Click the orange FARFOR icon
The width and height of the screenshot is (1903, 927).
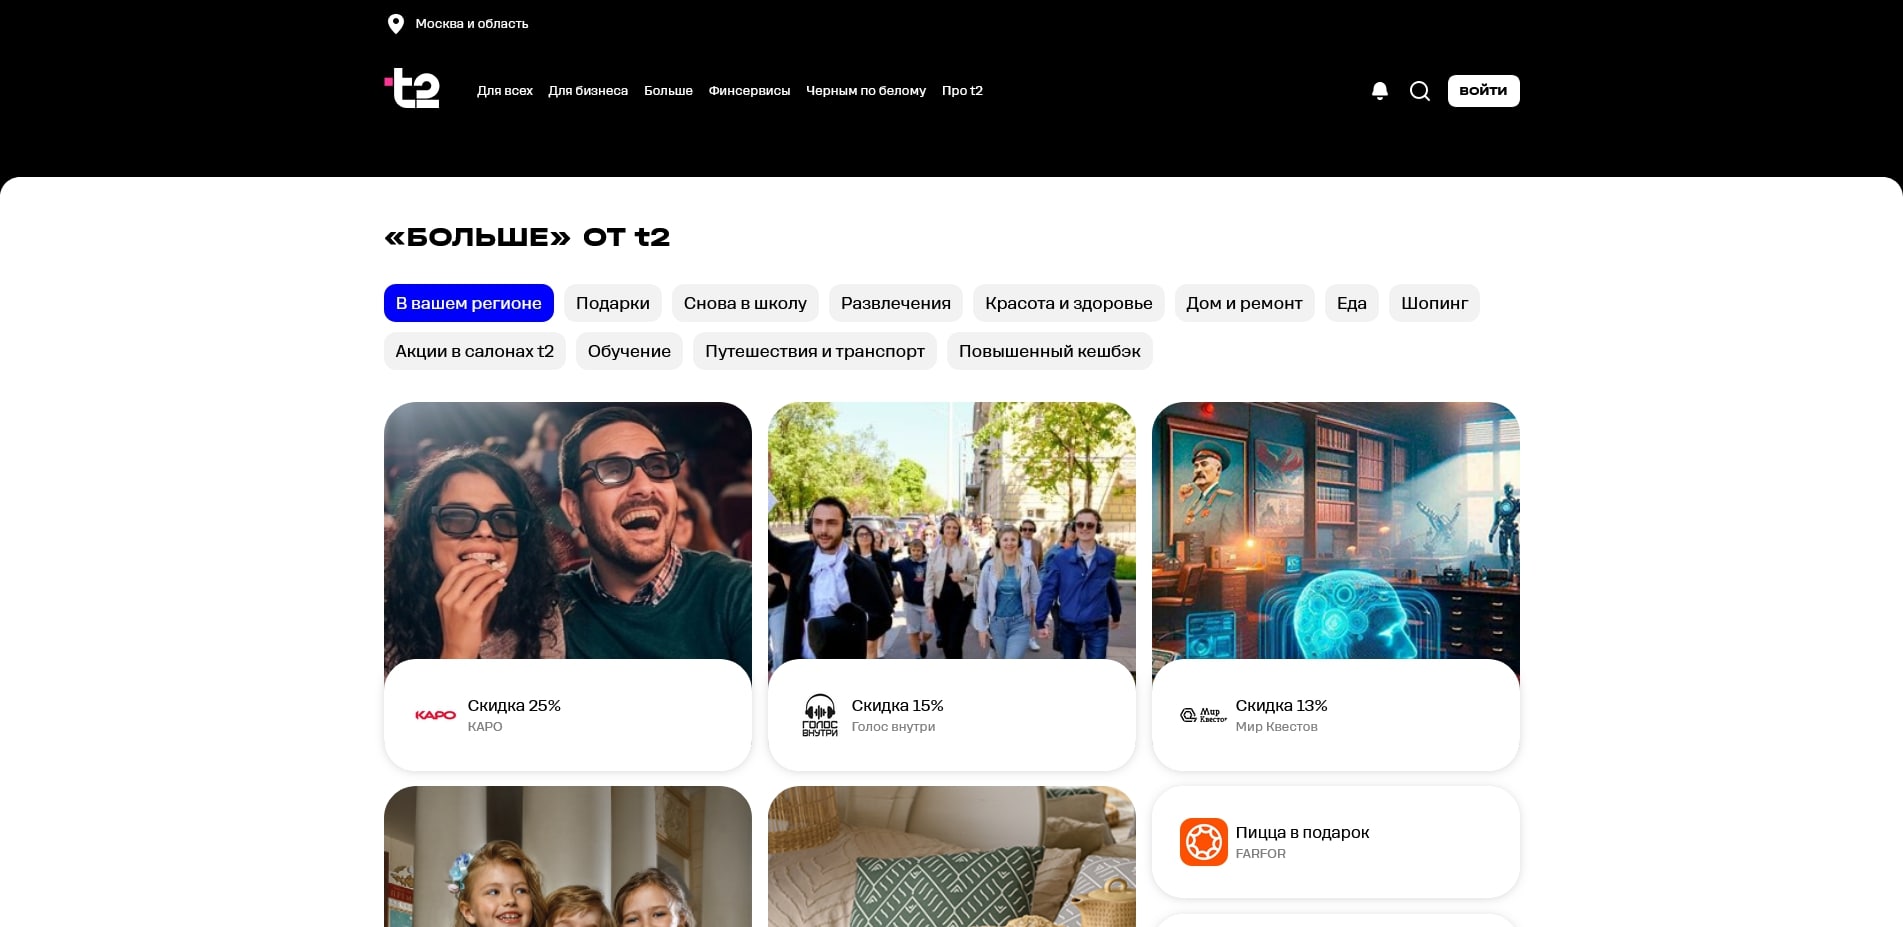coord(1203,842)
